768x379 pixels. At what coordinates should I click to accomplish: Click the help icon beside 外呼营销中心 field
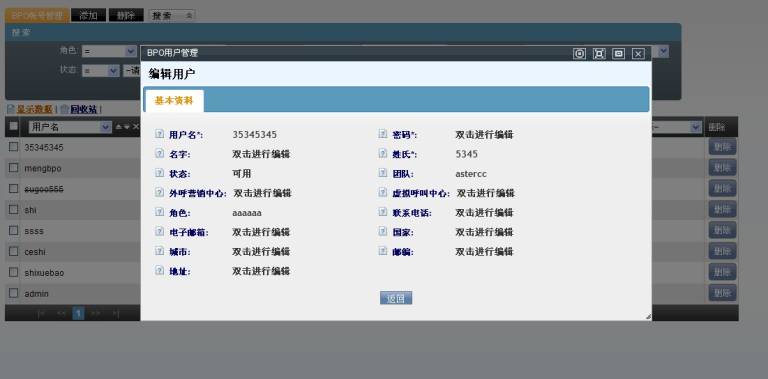(x=159, y=192)
